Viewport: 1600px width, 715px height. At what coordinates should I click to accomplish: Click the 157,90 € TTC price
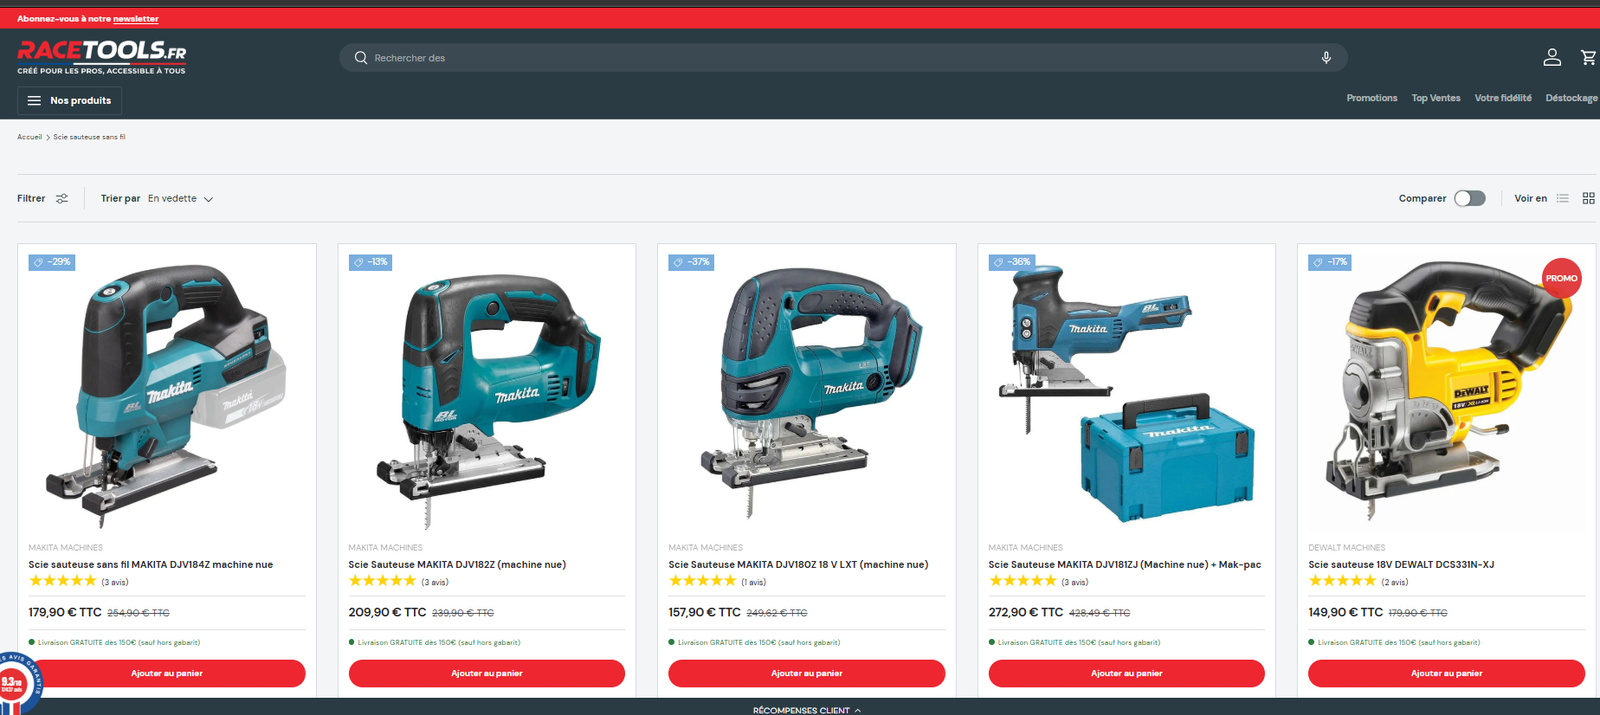coord(705,612)
